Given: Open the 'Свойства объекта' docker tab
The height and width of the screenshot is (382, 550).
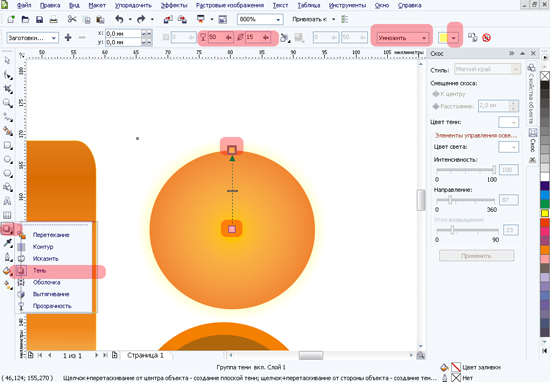Looking at the screenshot, I should [531, 93].
